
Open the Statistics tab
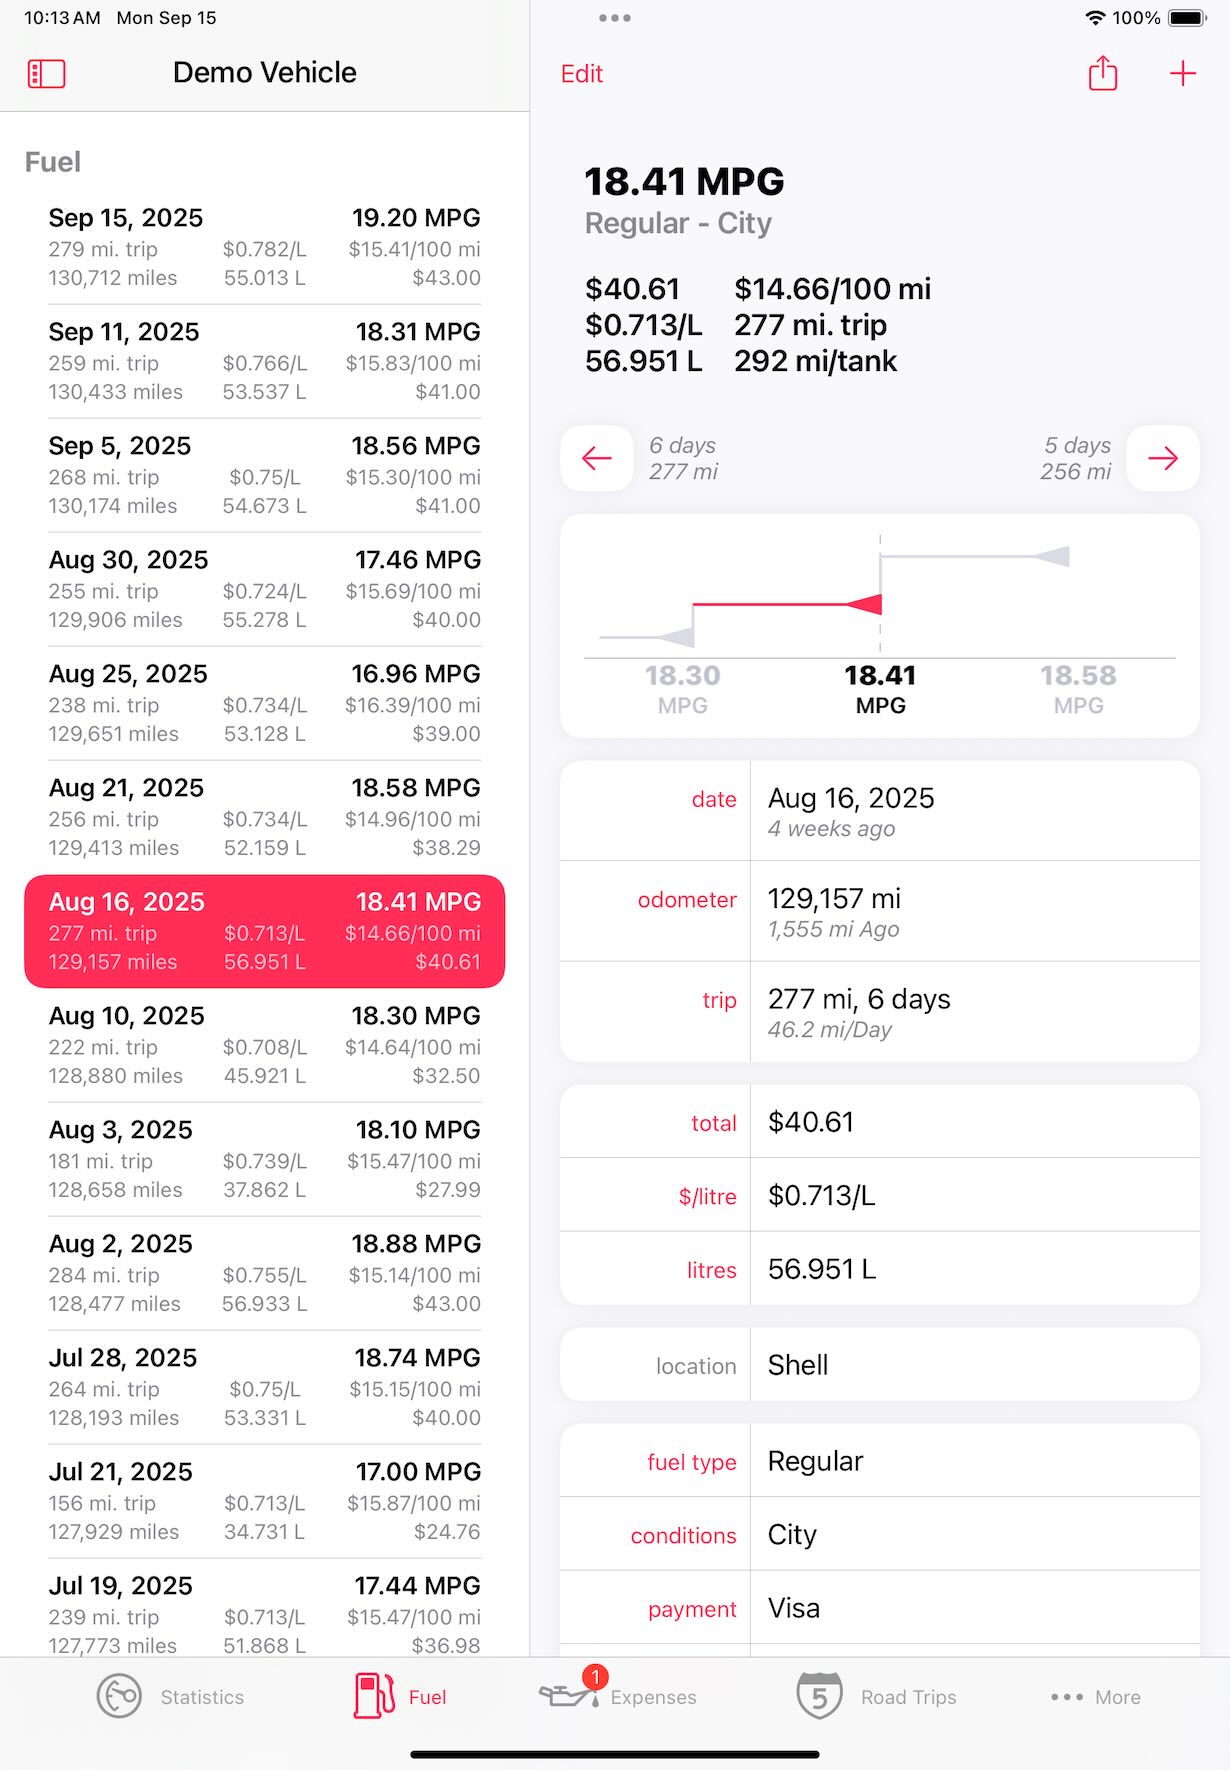click(171, 1697)
